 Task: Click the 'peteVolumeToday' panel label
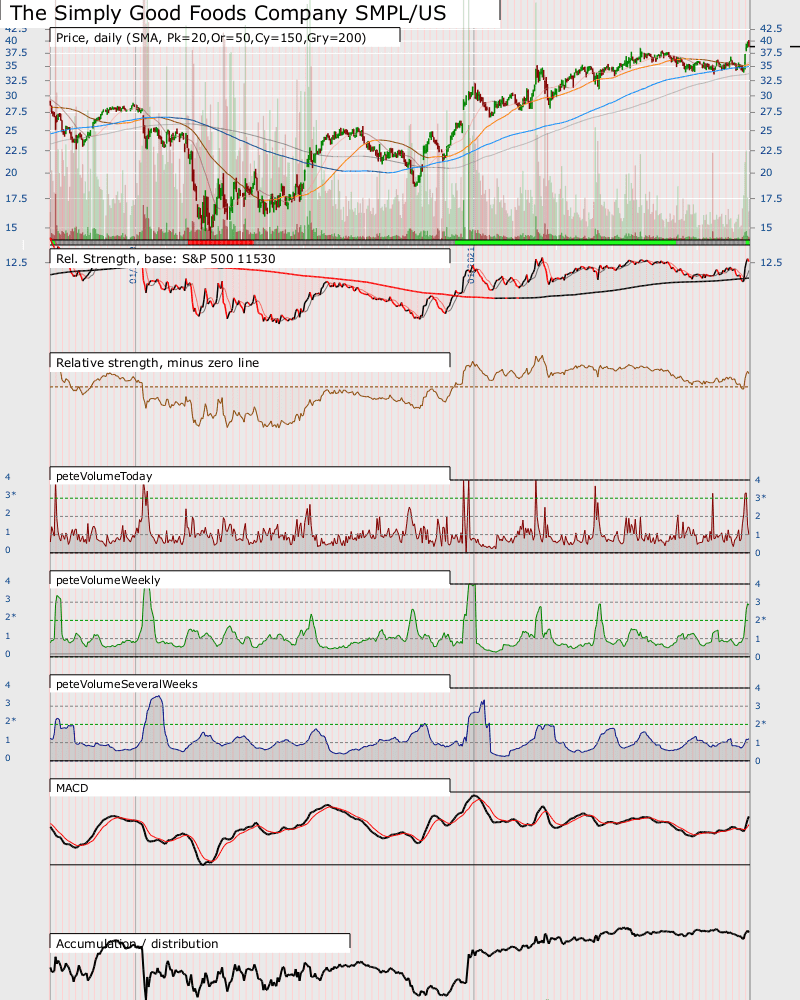point(104,476)
